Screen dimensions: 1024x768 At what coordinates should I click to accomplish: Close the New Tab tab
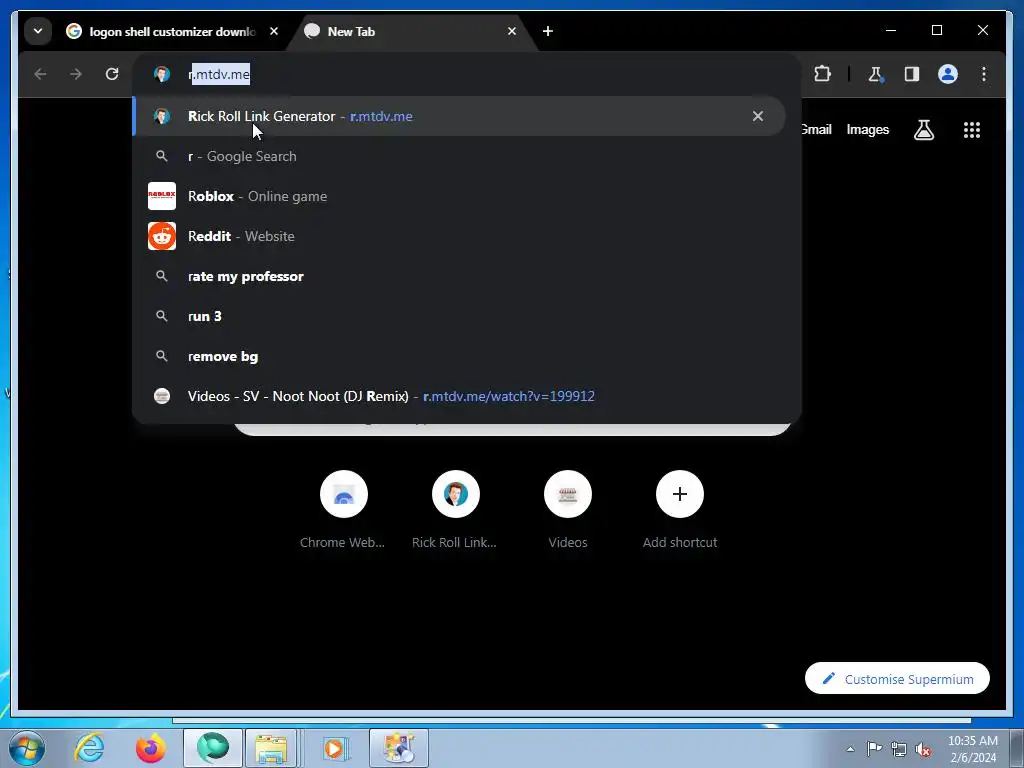click(512, 31)
